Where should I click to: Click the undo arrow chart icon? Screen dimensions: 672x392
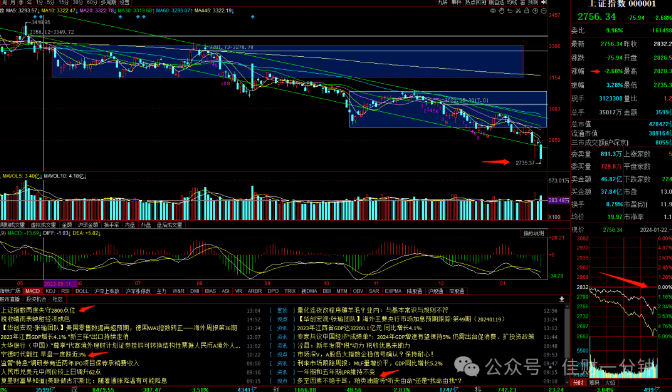coord(510,11)
